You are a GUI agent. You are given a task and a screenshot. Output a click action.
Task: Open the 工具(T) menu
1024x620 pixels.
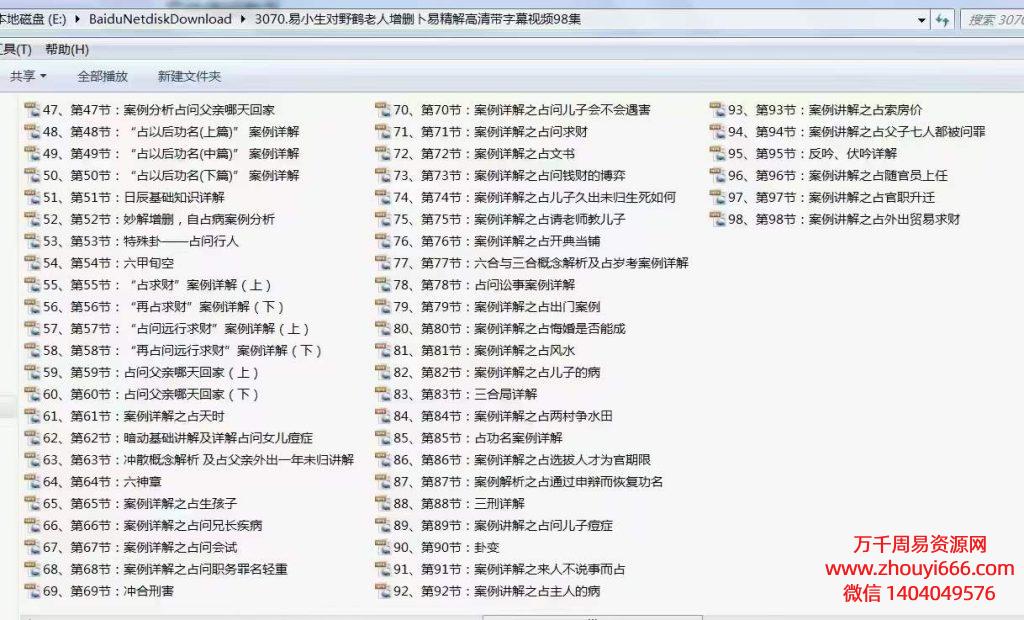coord(15,49)
